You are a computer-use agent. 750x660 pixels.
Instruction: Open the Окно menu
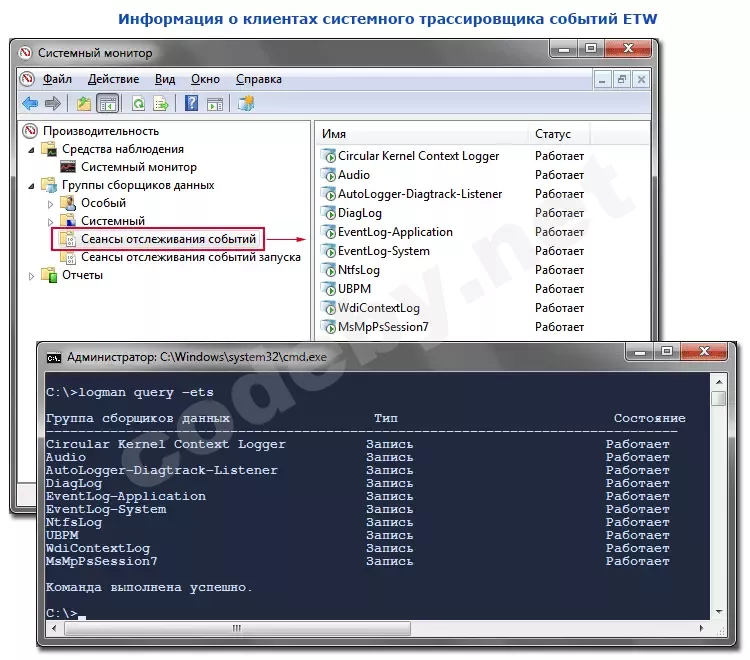pos(205,79)
